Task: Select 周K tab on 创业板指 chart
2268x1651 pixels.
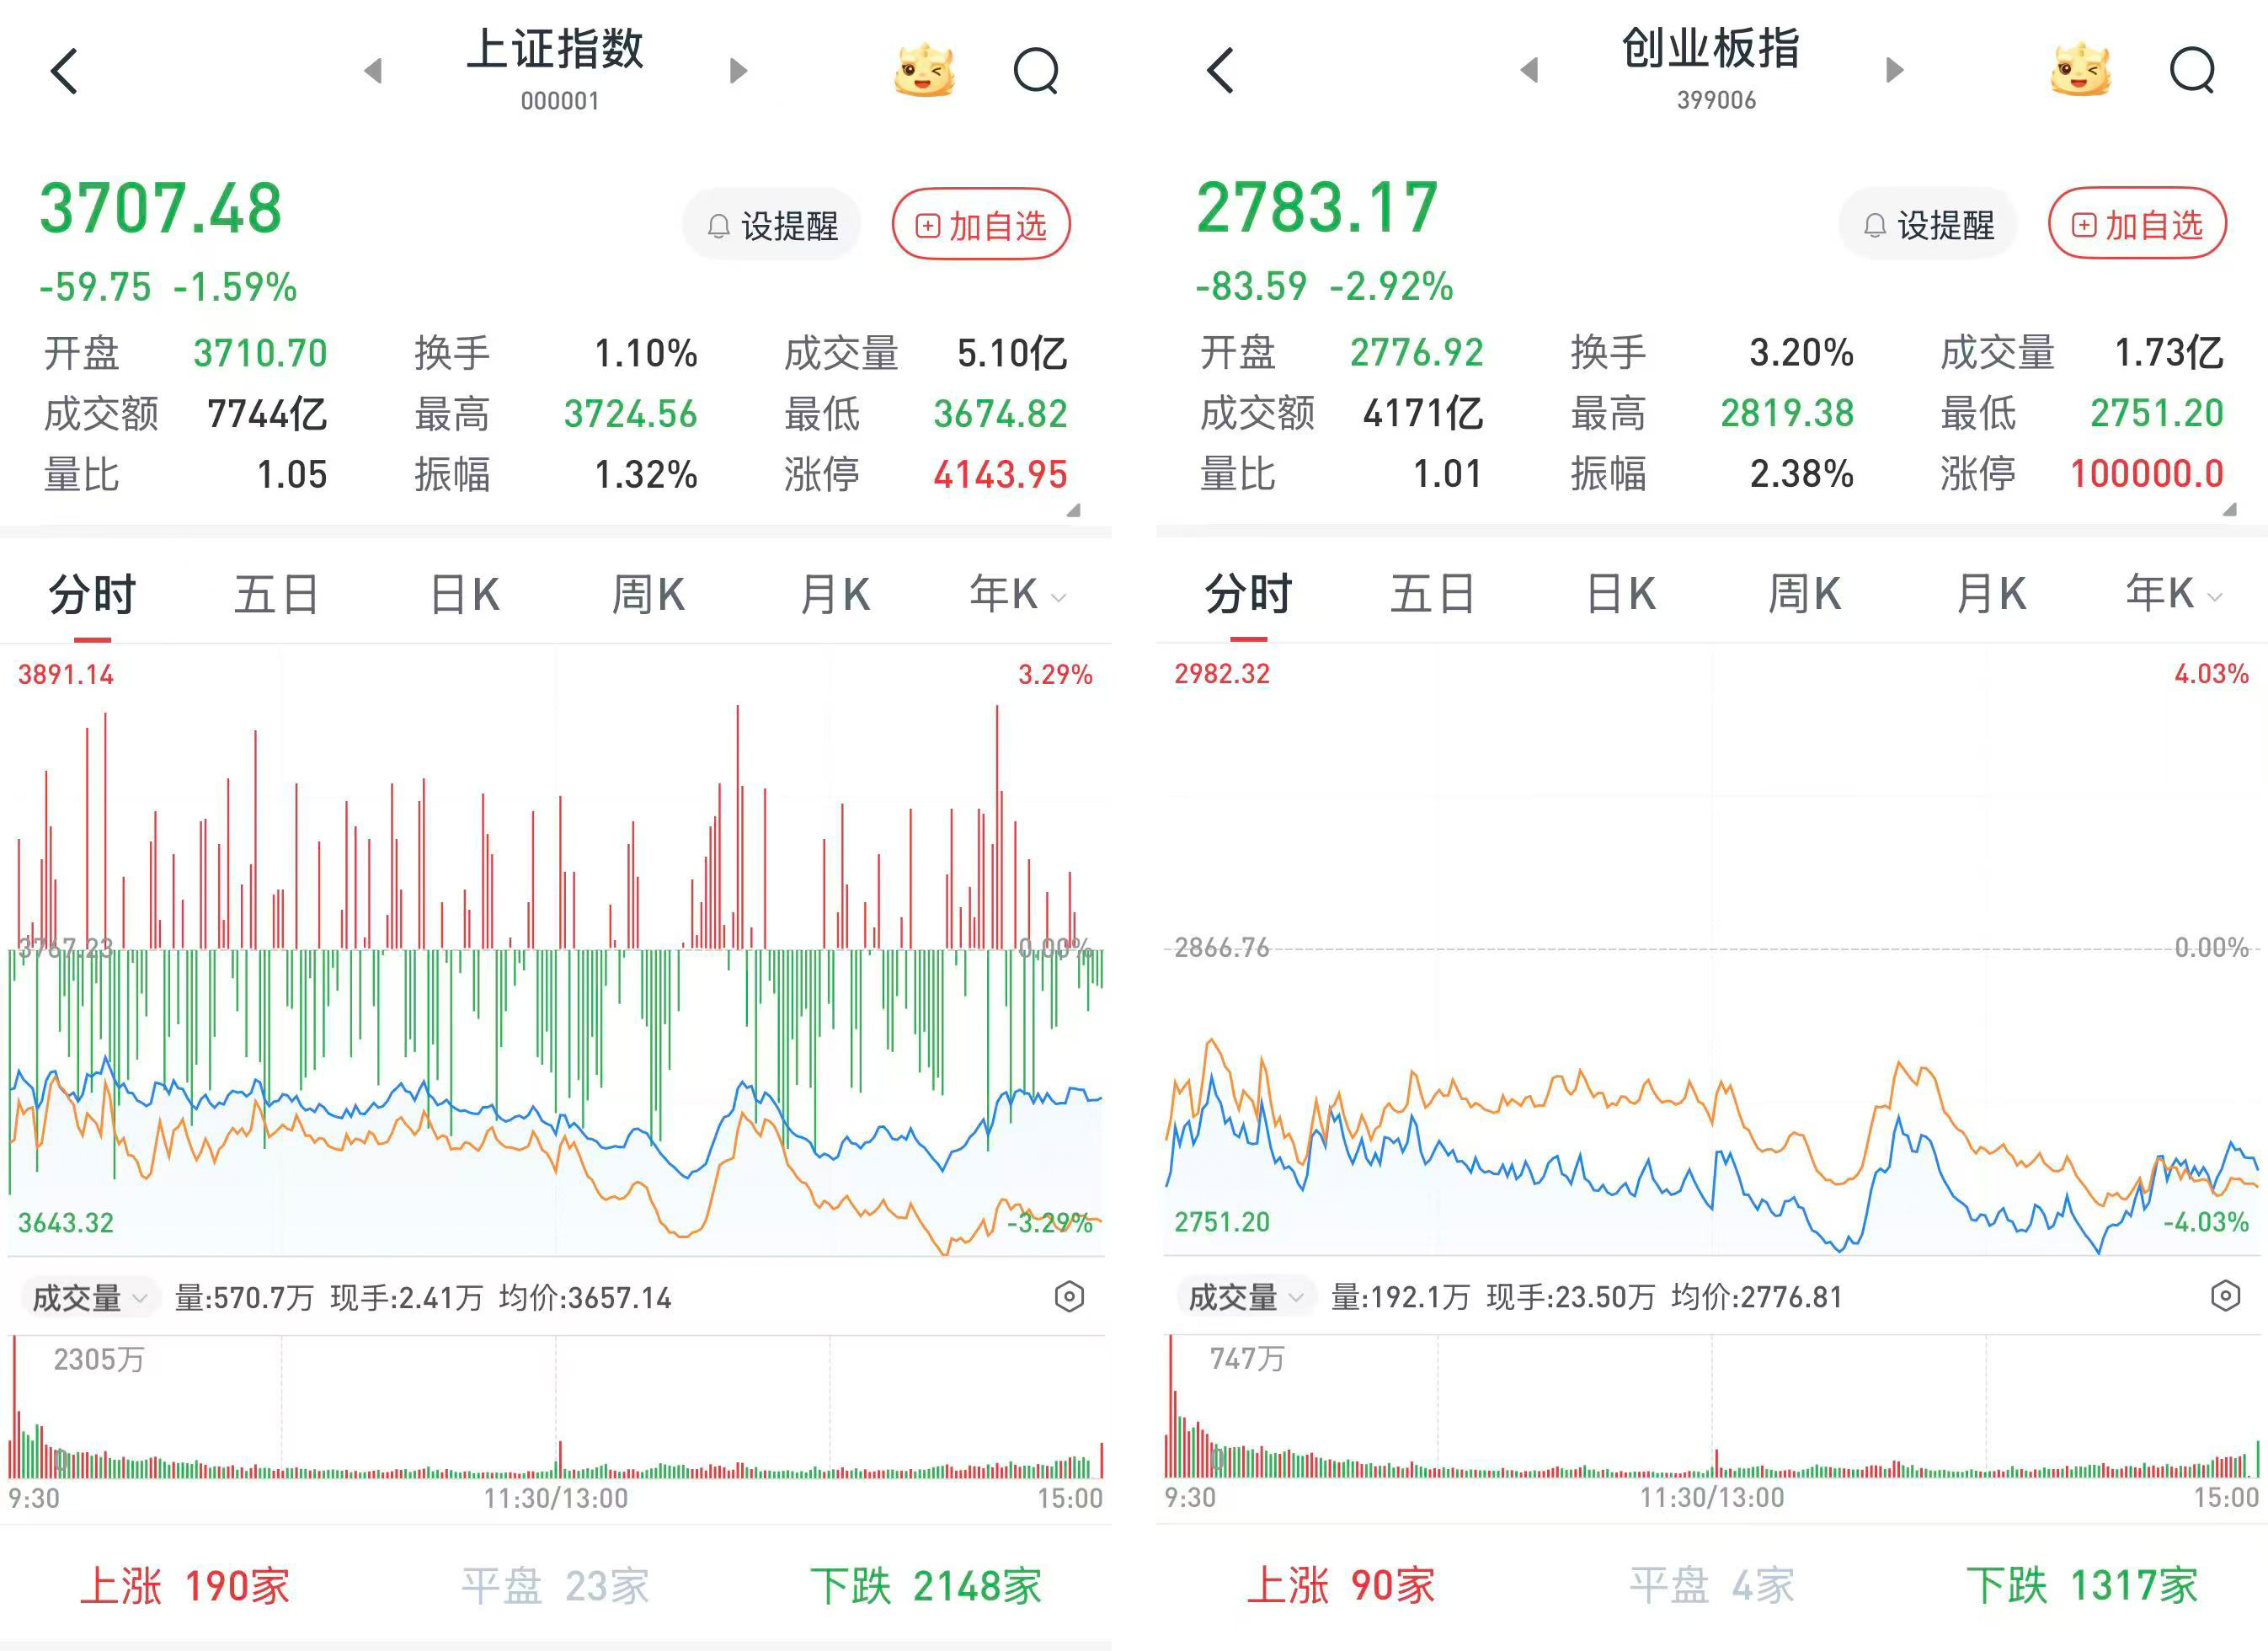Action: coord(1804,594)
